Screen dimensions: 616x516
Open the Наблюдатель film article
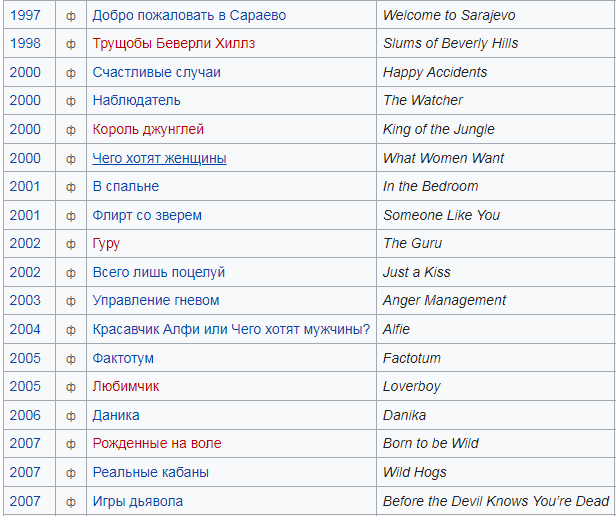(x=136, y=100)
